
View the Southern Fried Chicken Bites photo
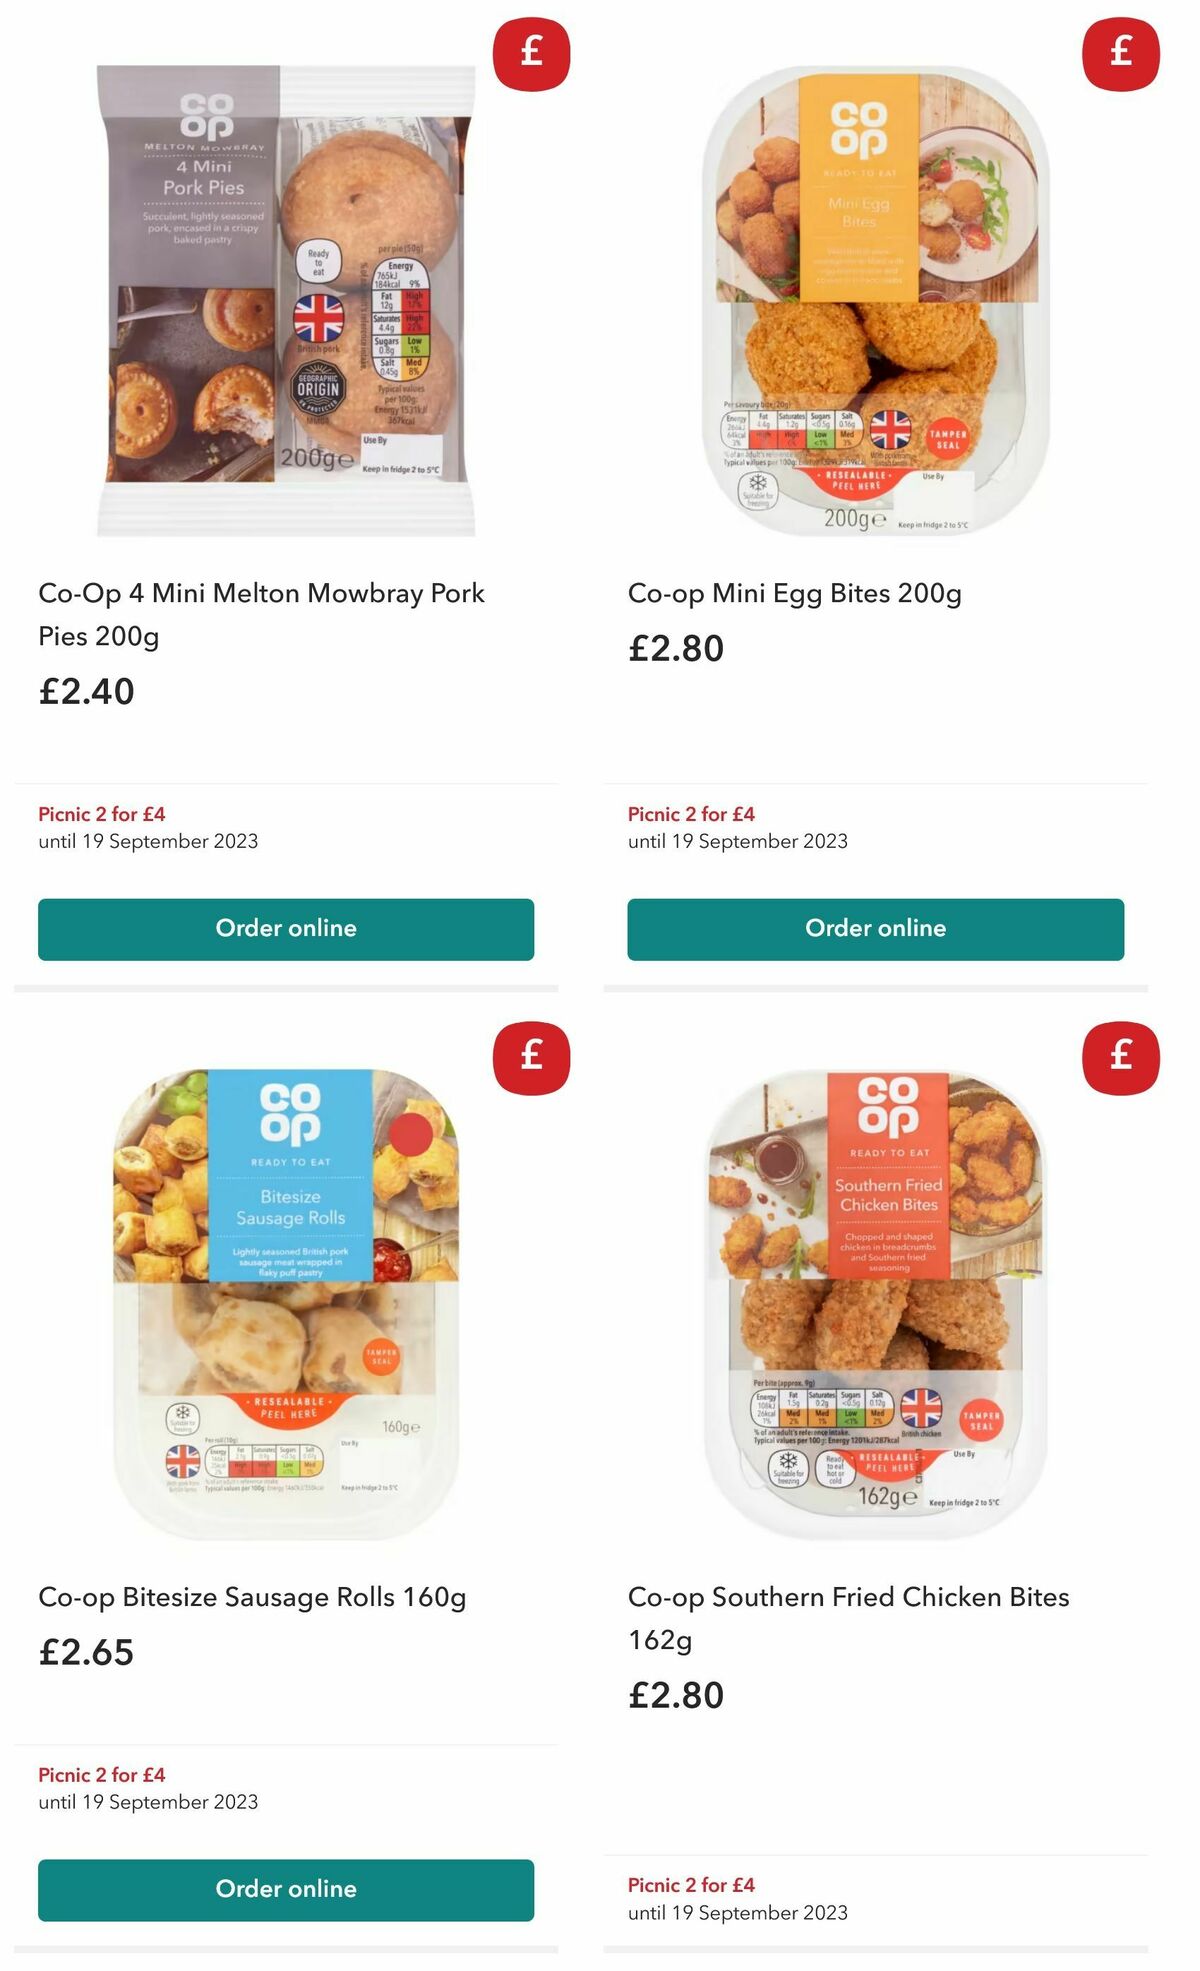874,1290
